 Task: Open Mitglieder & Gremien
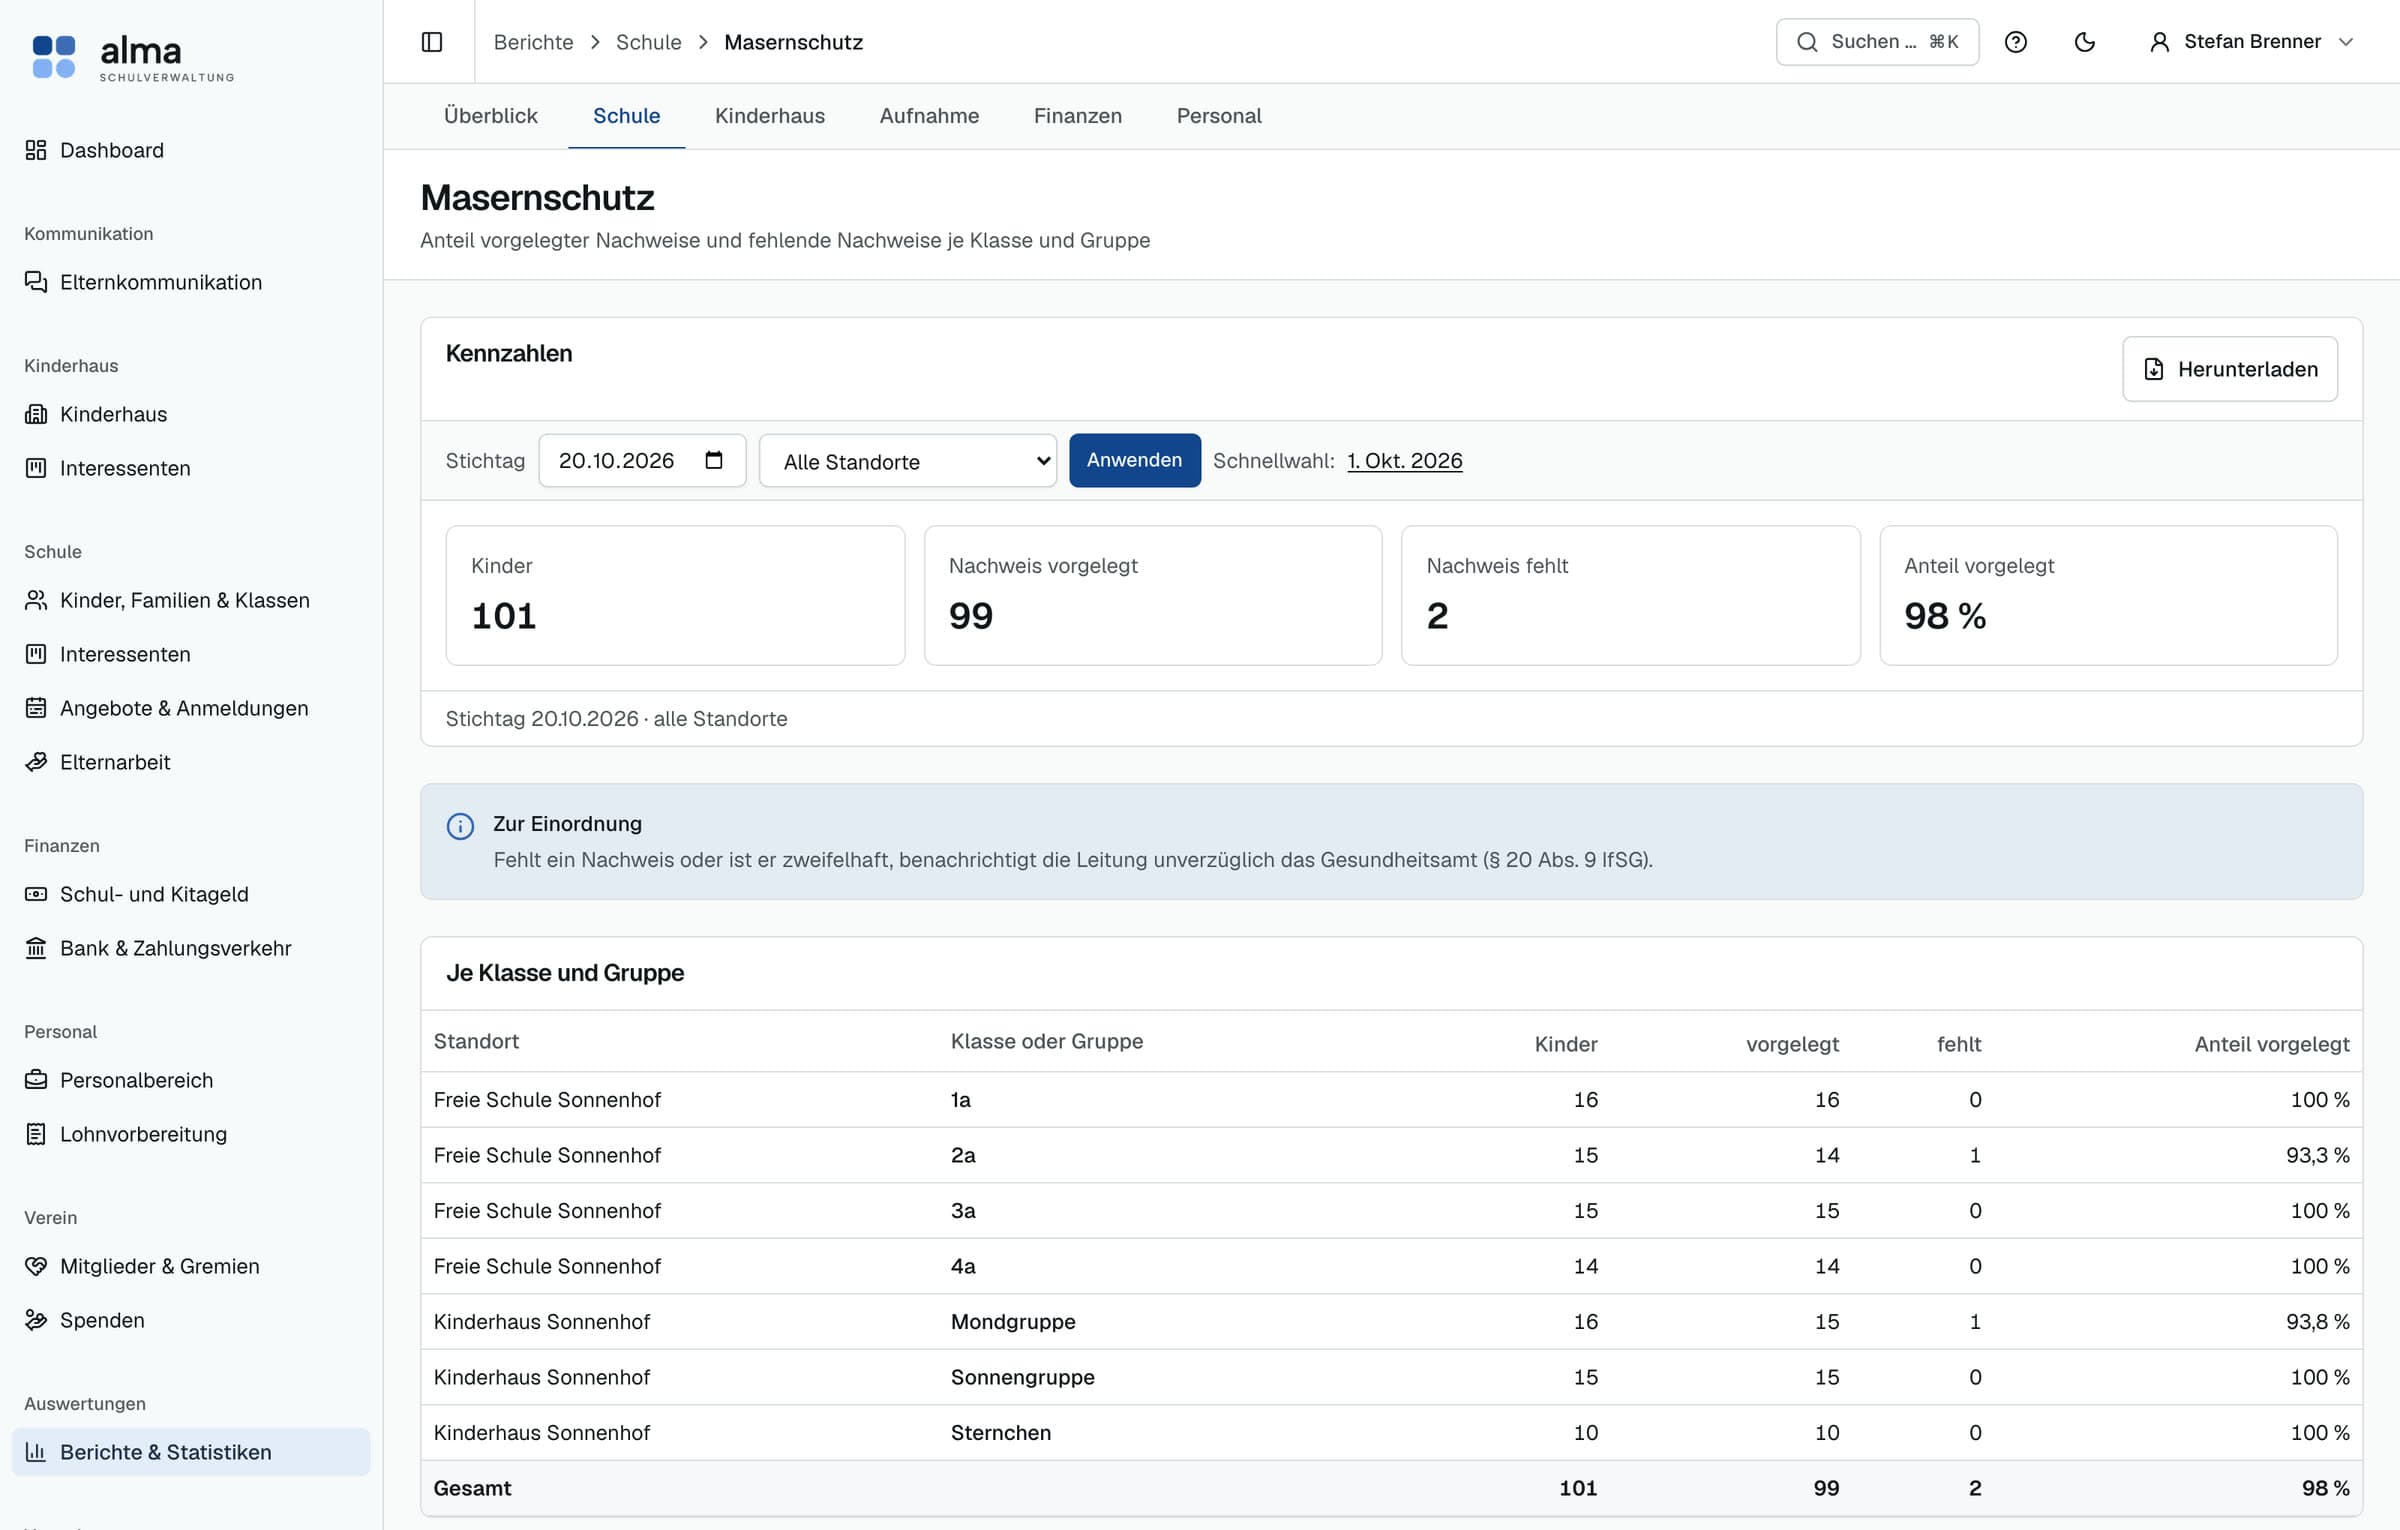(x=191, y=1266)
